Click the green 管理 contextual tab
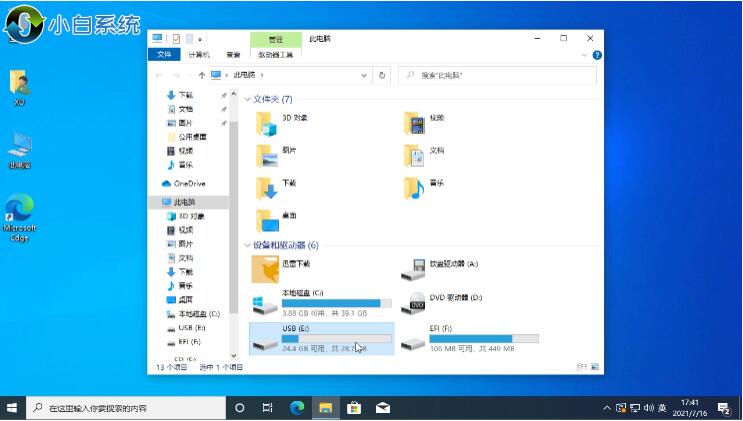This screenshot has height=421, width=743. pyautogui.click(x=275, y=39)
